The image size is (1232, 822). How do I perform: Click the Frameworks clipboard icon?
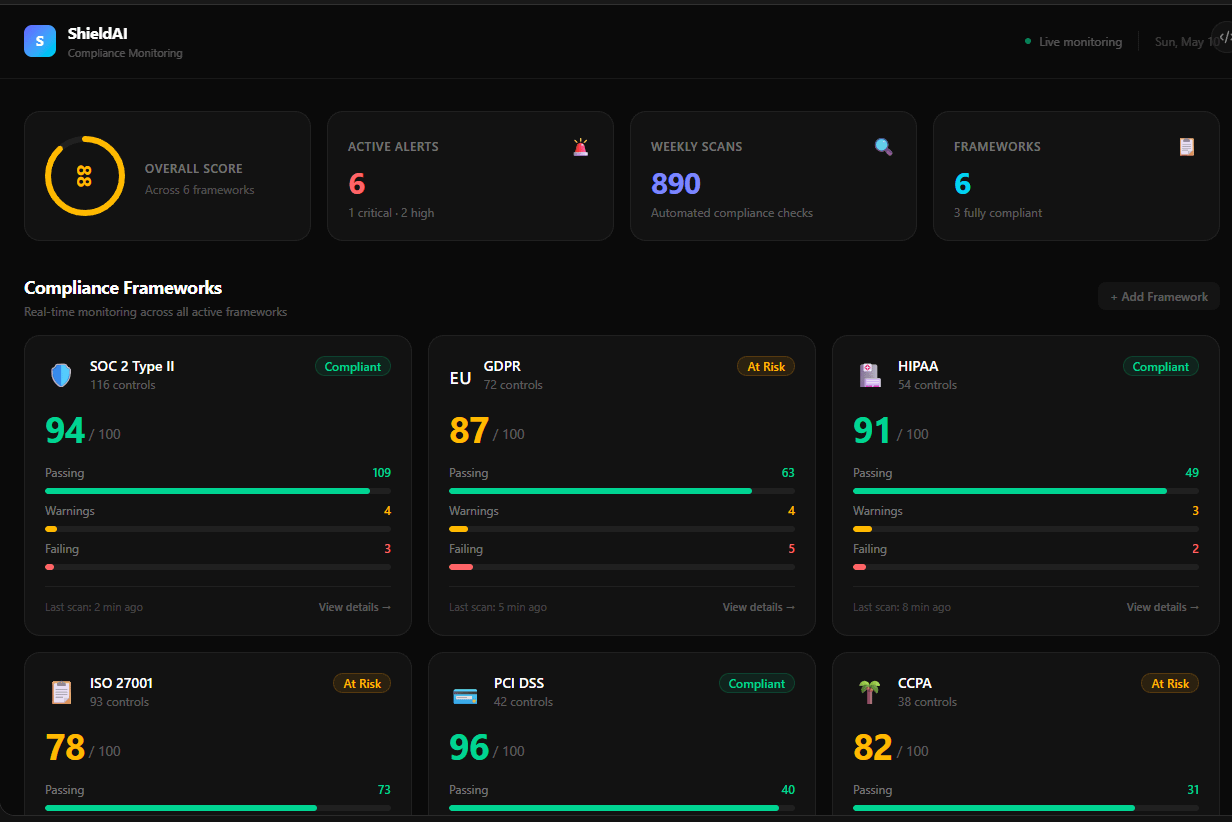click(x=1187, y=147)
